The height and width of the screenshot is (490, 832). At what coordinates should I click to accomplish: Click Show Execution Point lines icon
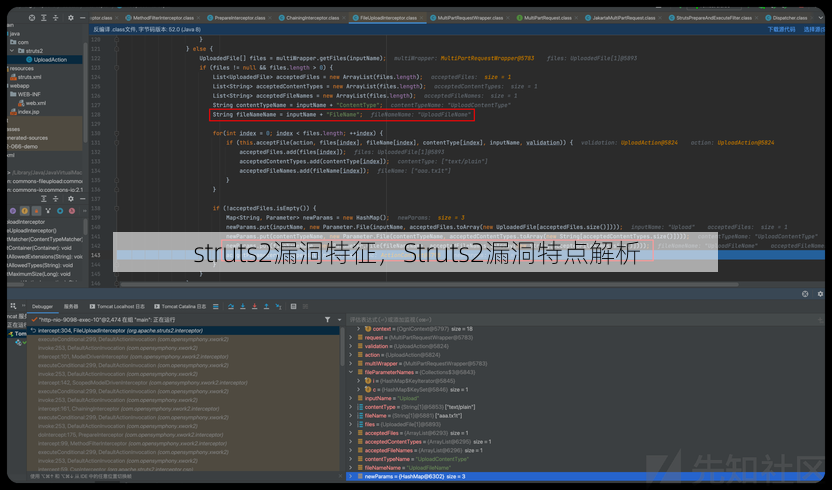tap(215, 306)
